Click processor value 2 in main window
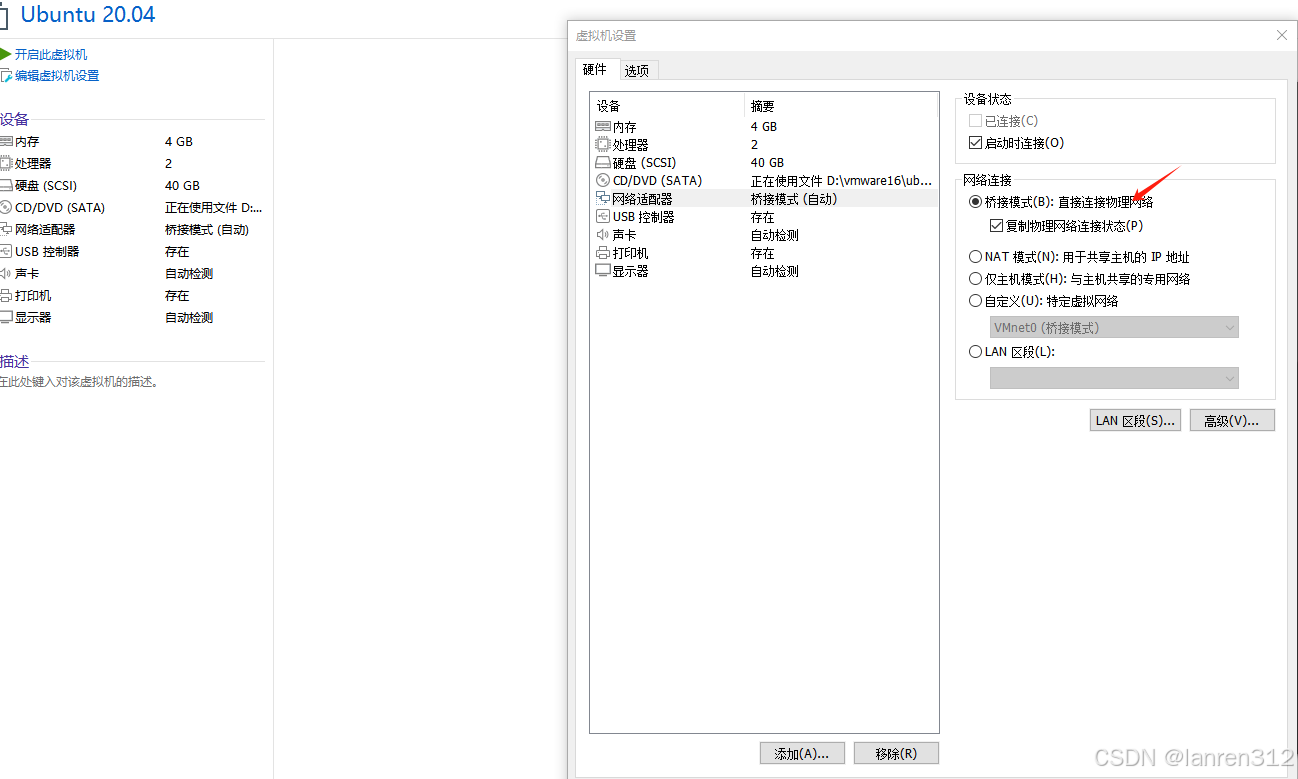Screen dimensions: 1298x779 pyautogui.click(x=169, y=164)
